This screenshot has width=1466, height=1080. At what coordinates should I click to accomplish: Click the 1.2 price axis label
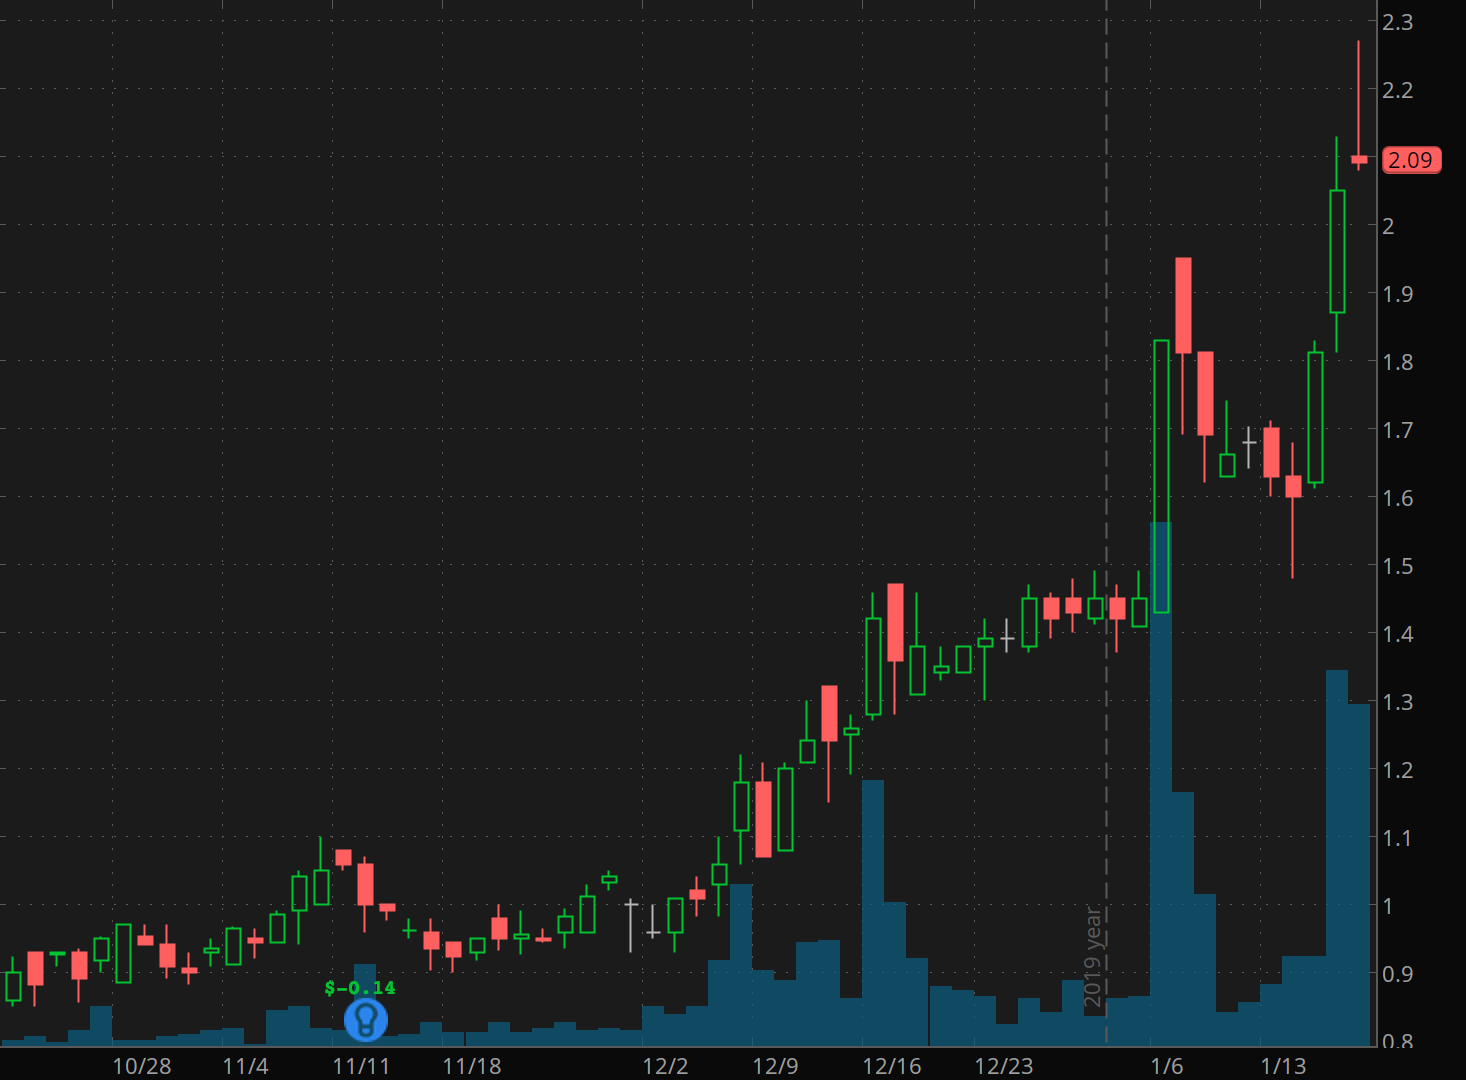click(x=1397, y=770)
